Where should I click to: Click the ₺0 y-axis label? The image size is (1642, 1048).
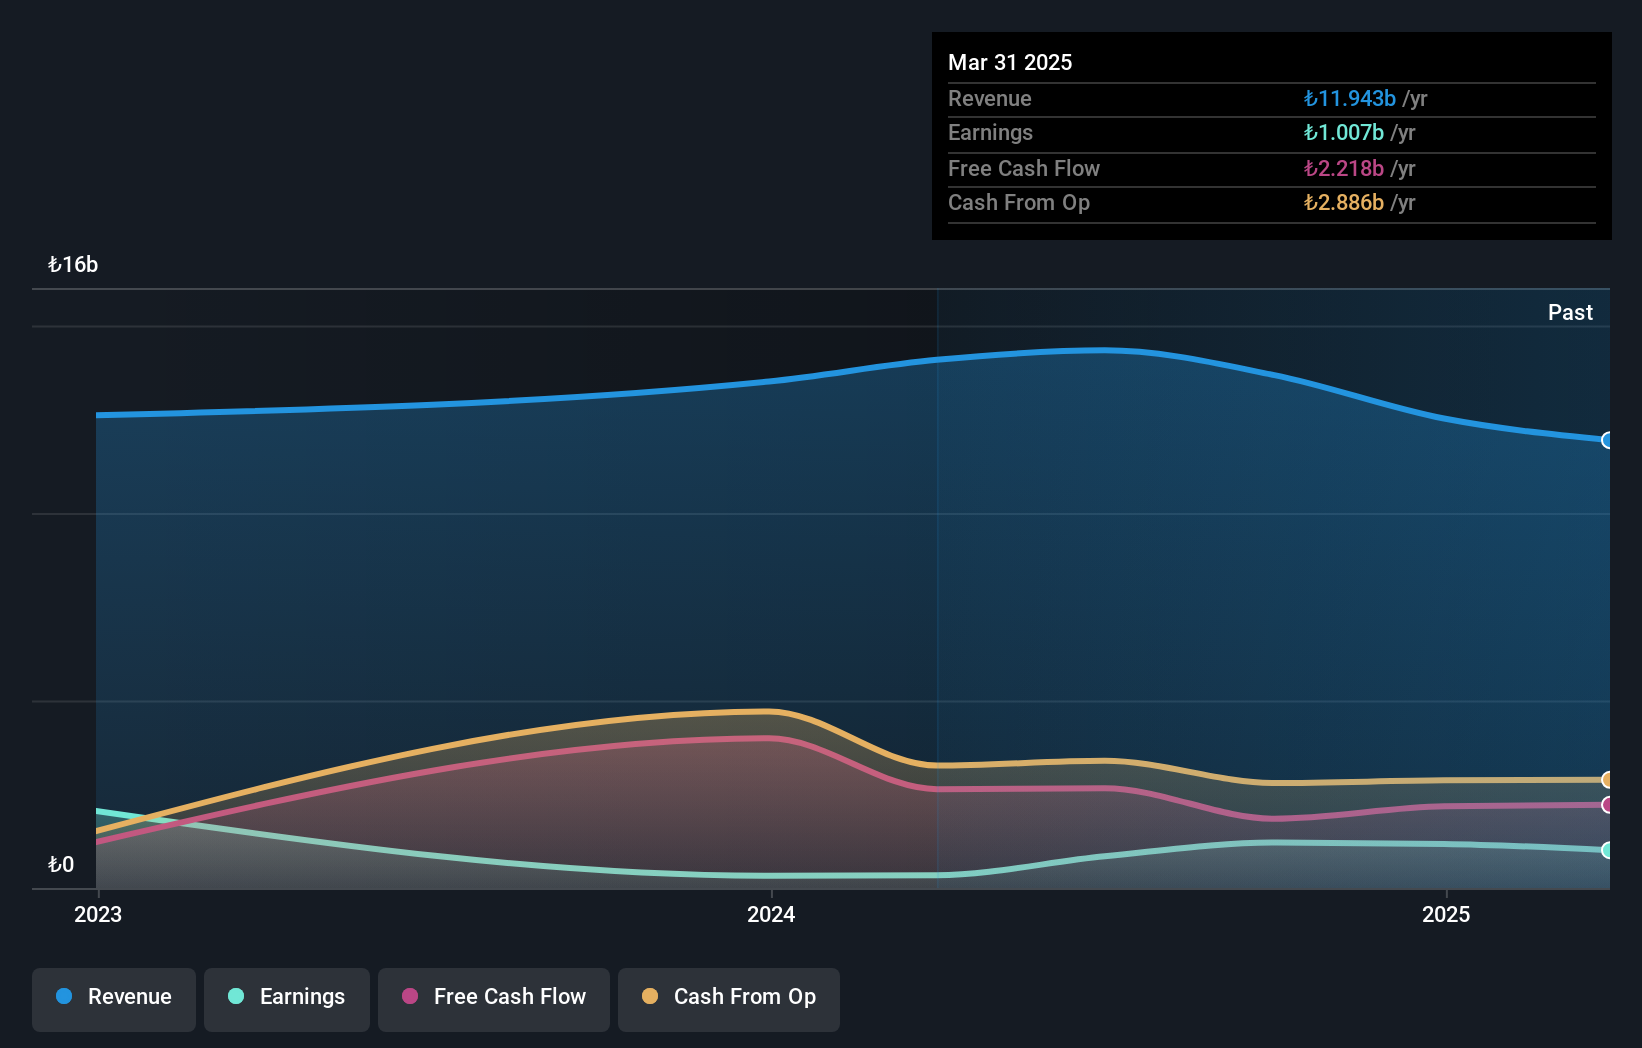(x=61, y=865)
